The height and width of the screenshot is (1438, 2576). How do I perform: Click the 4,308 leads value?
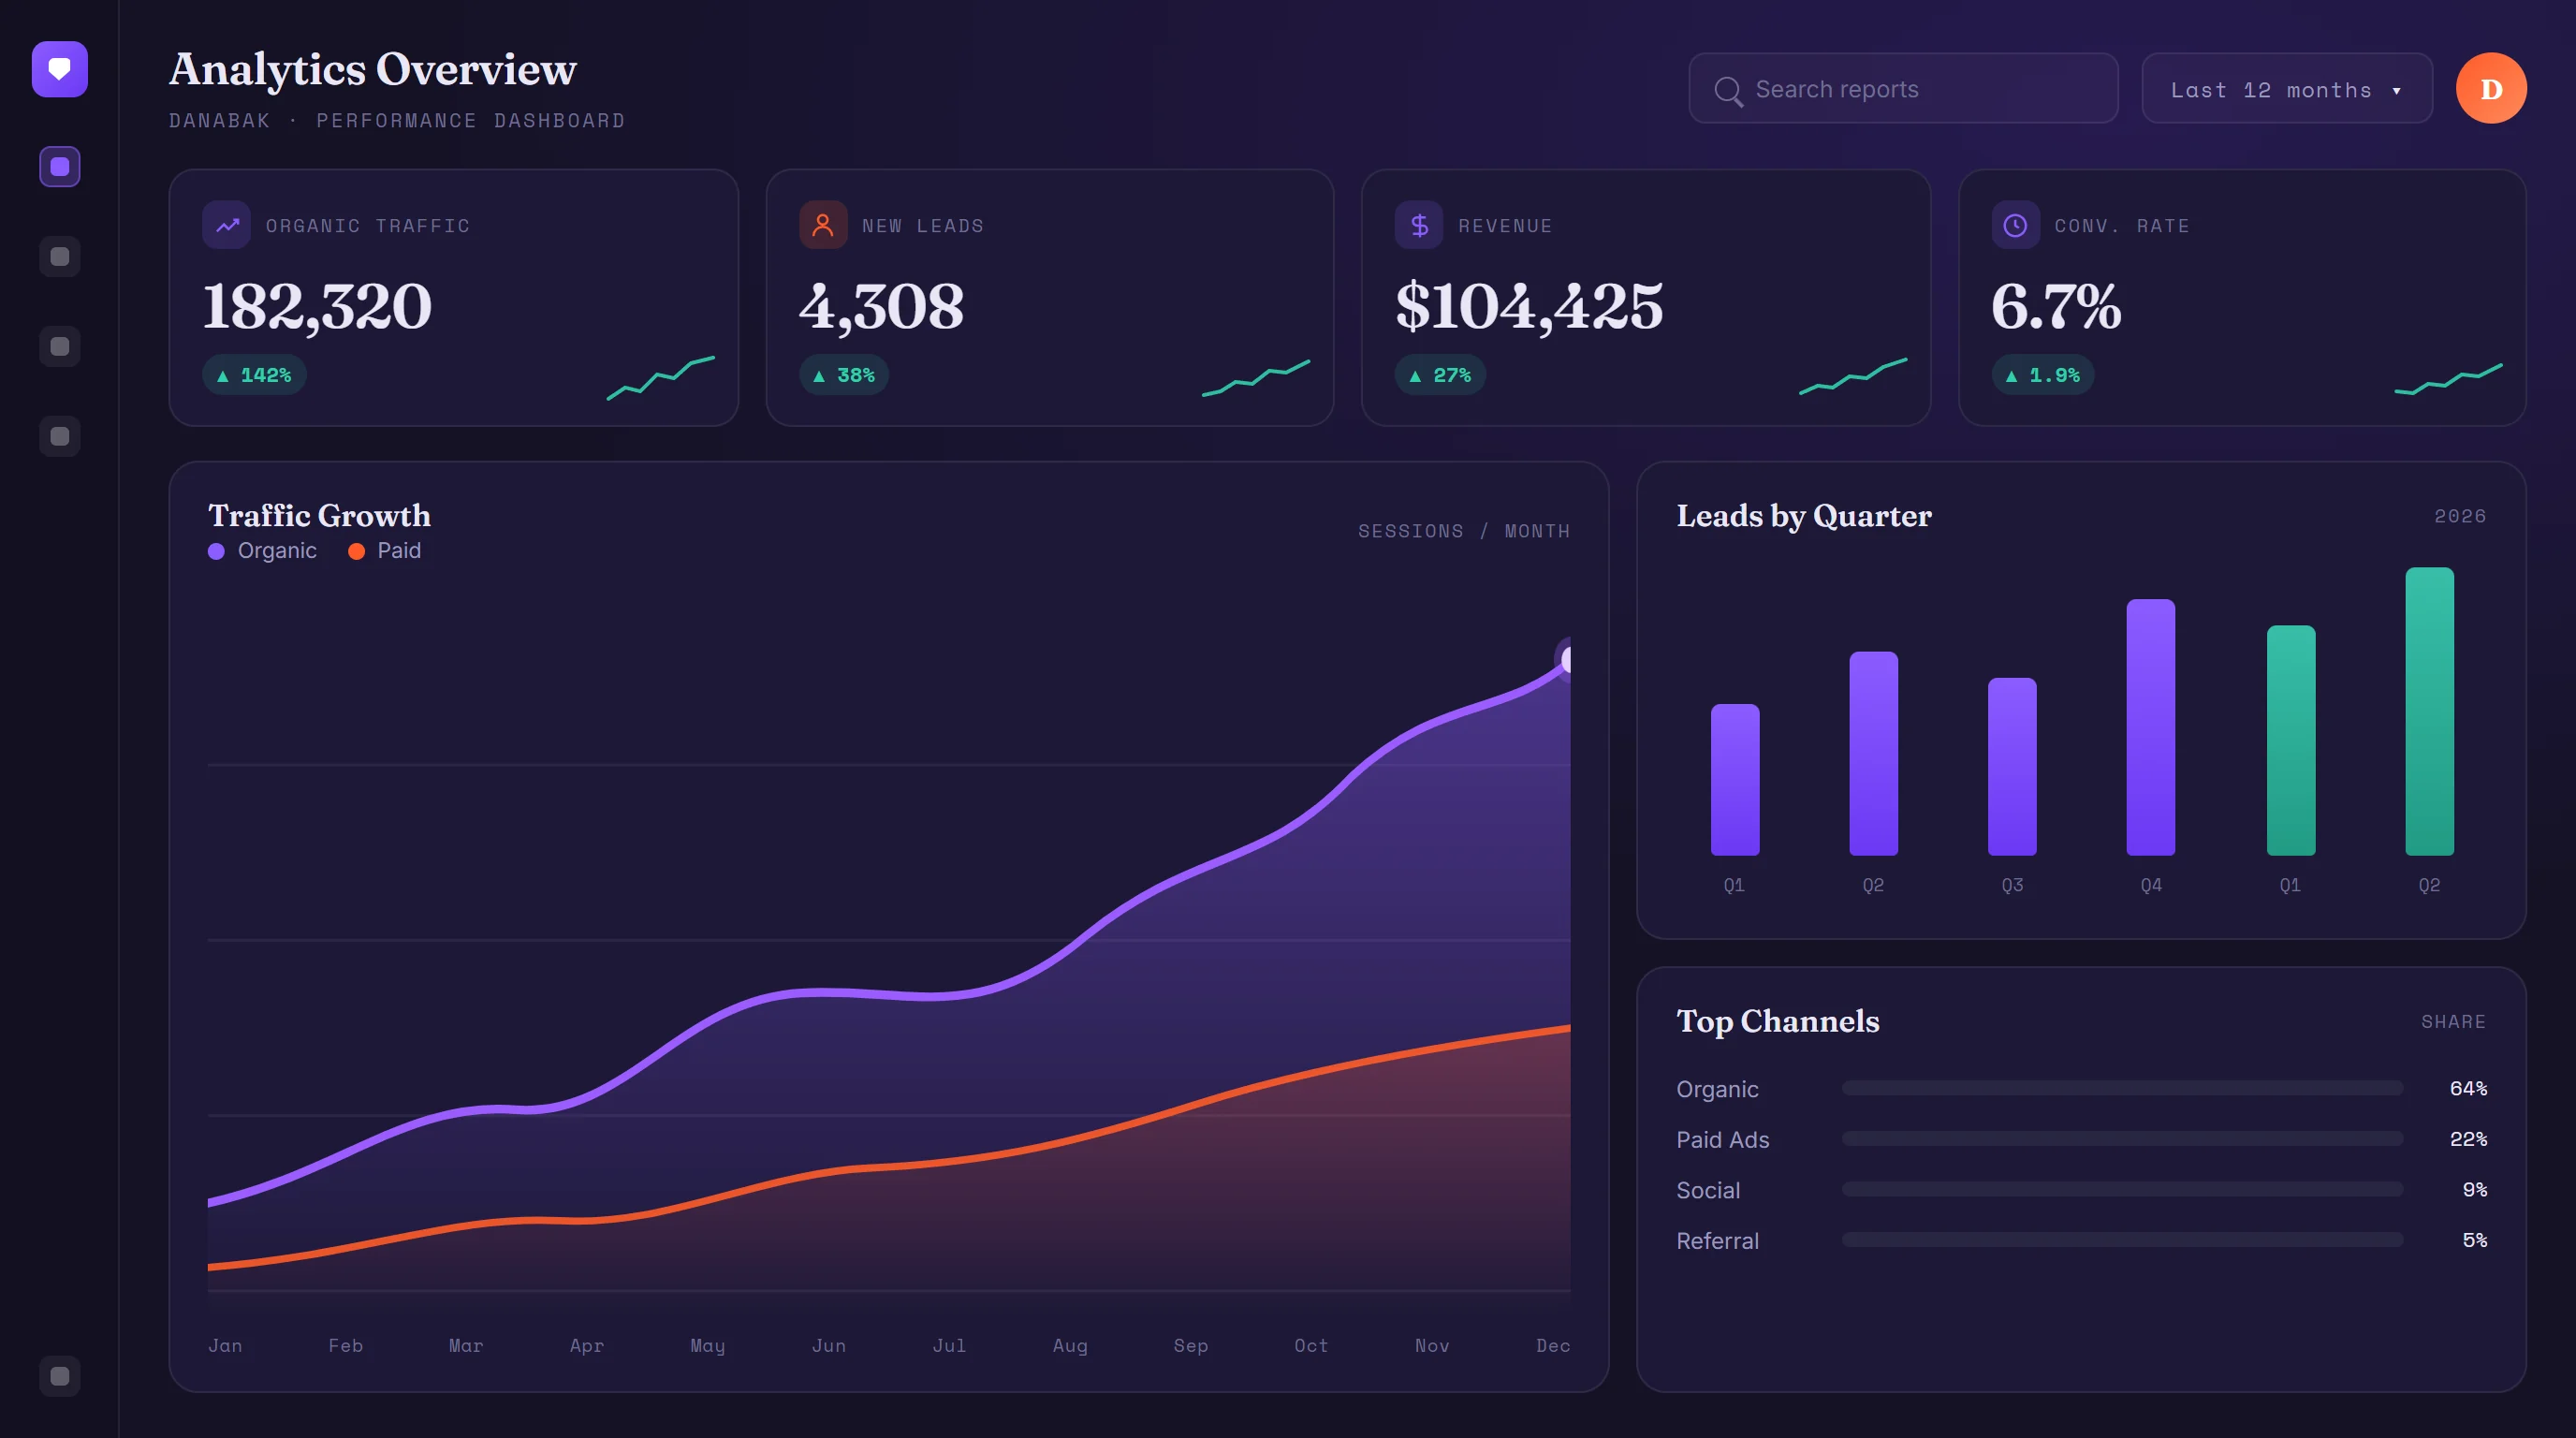click(881, 306)
